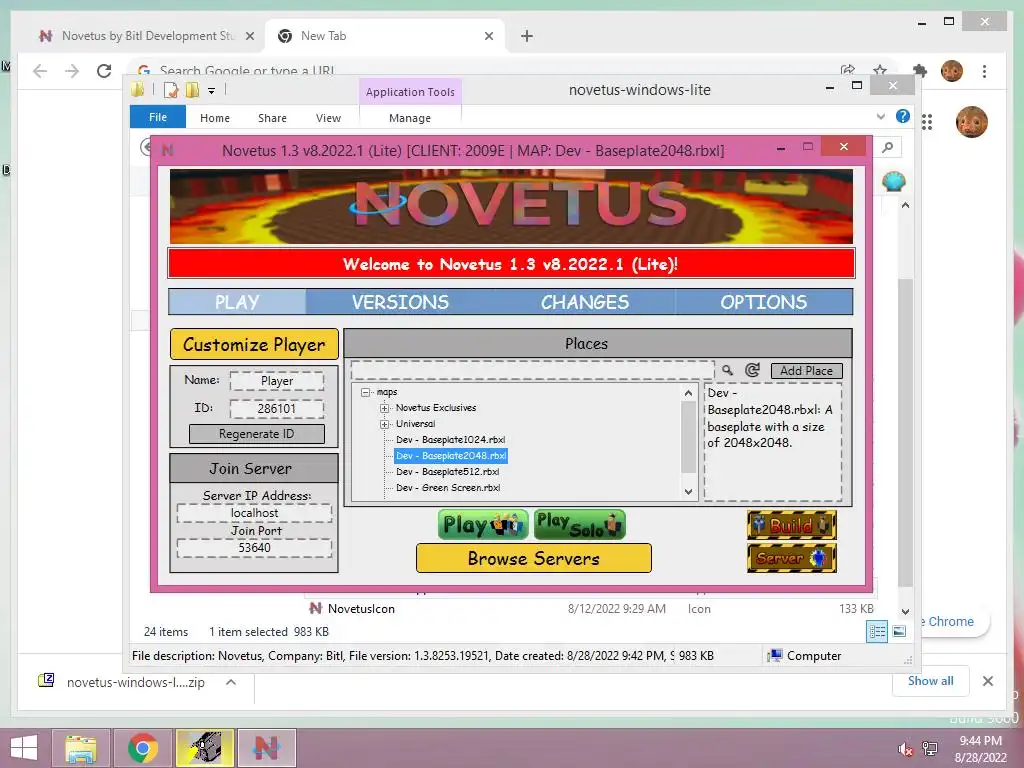The width and height of the screenshot is (1024, 768).
Task: Switch to the PLAY tab
Action: click(x=237, y=302)
